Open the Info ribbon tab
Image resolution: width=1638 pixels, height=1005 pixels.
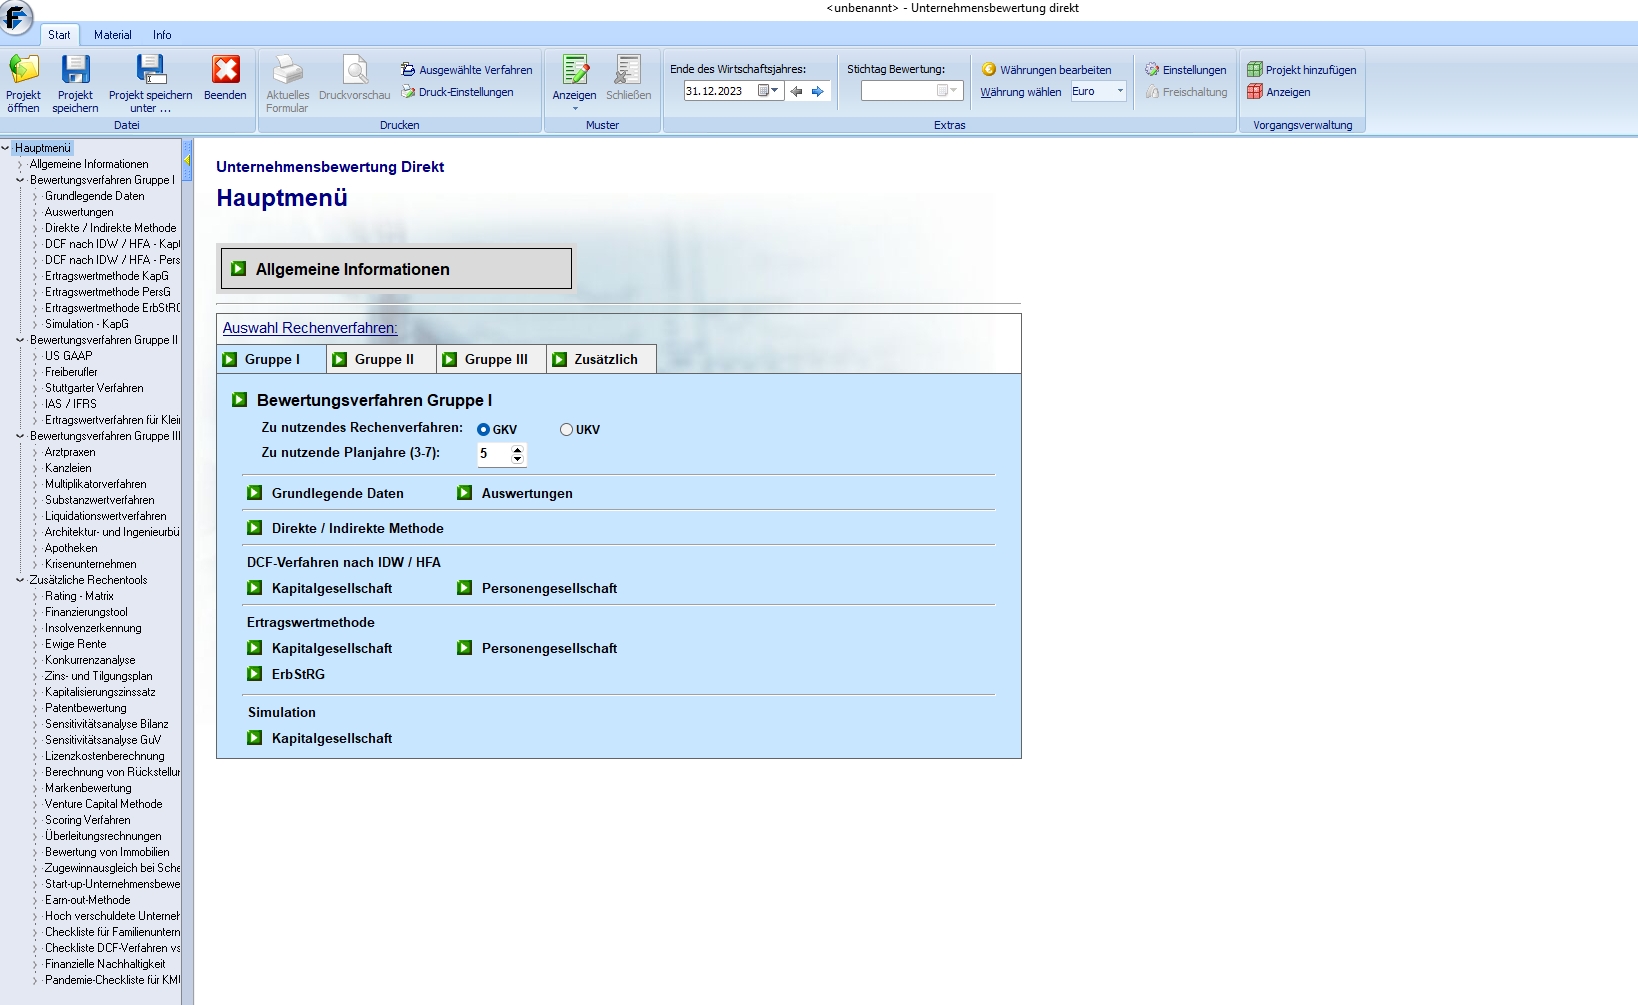pos(162,35)
